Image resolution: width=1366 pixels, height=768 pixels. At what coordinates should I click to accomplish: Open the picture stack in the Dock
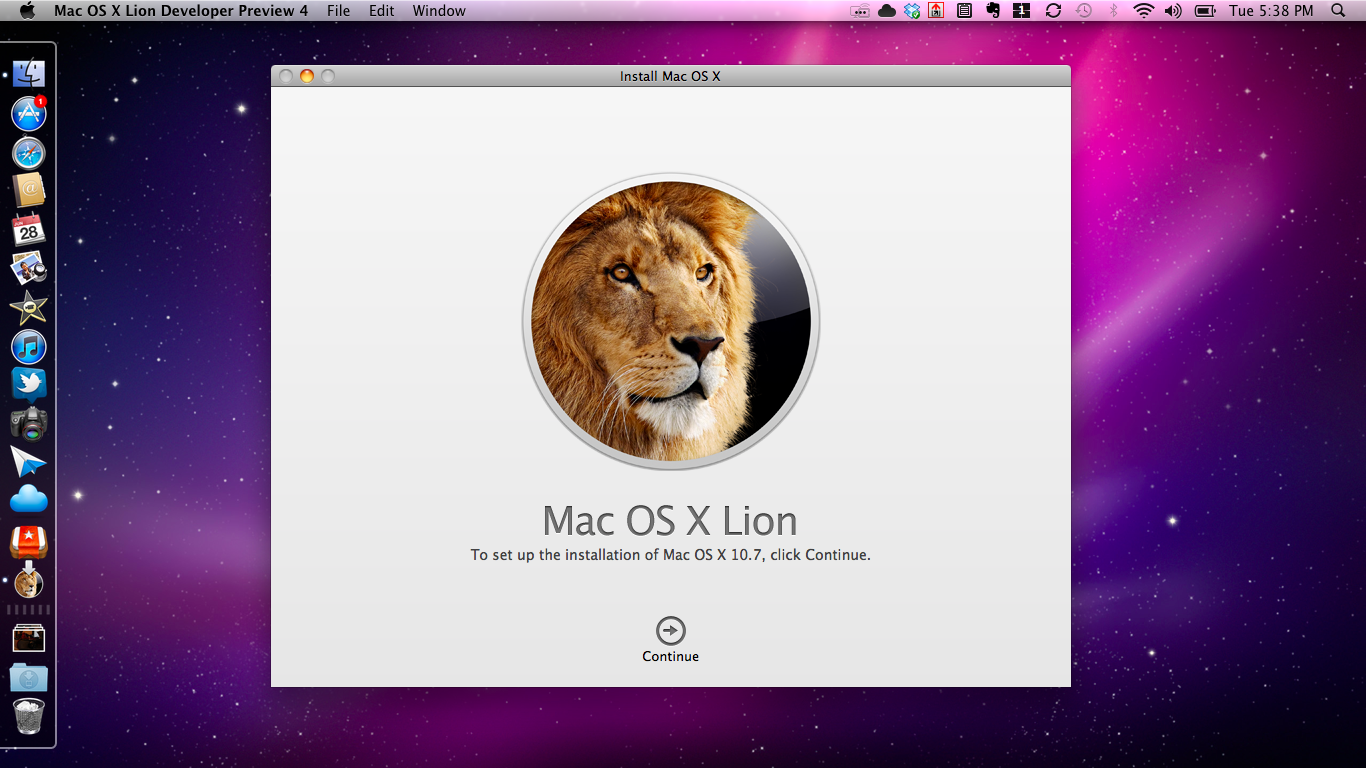(x=29, y=638)
